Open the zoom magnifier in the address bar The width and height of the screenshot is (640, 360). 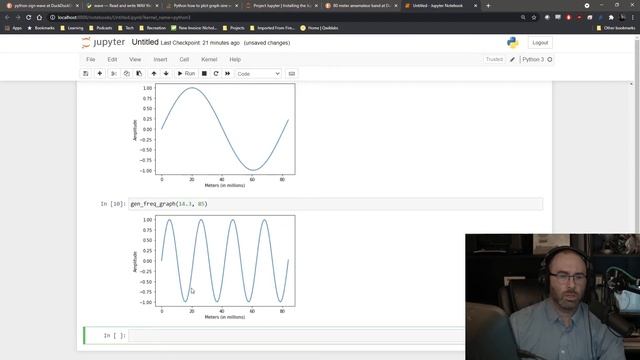click(x=523, y=18)
